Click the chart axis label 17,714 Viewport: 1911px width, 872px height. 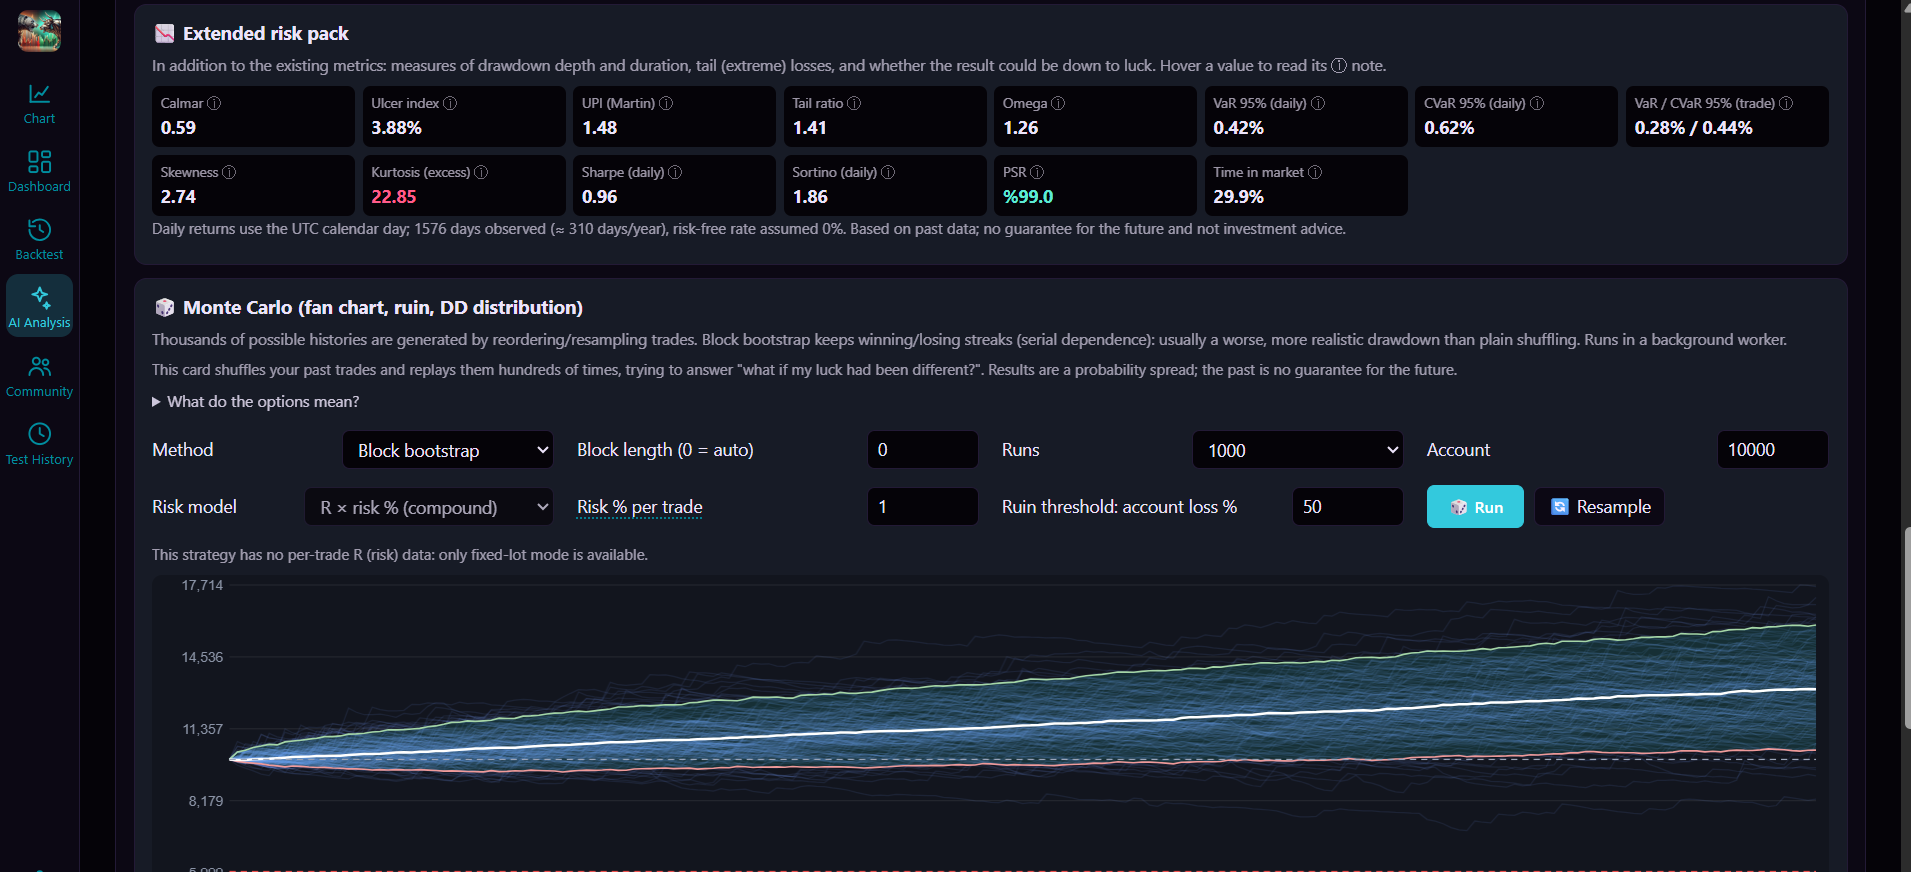click(202, 585)
